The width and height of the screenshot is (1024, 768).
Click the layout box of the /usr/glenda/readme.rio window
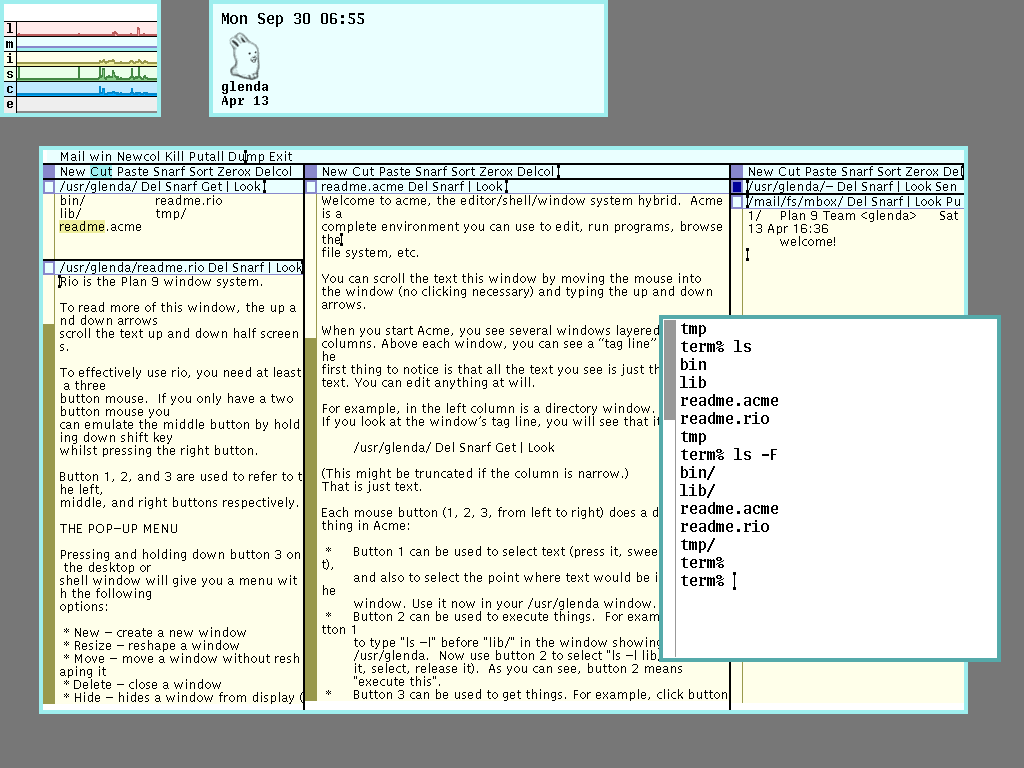click(49, 267)
